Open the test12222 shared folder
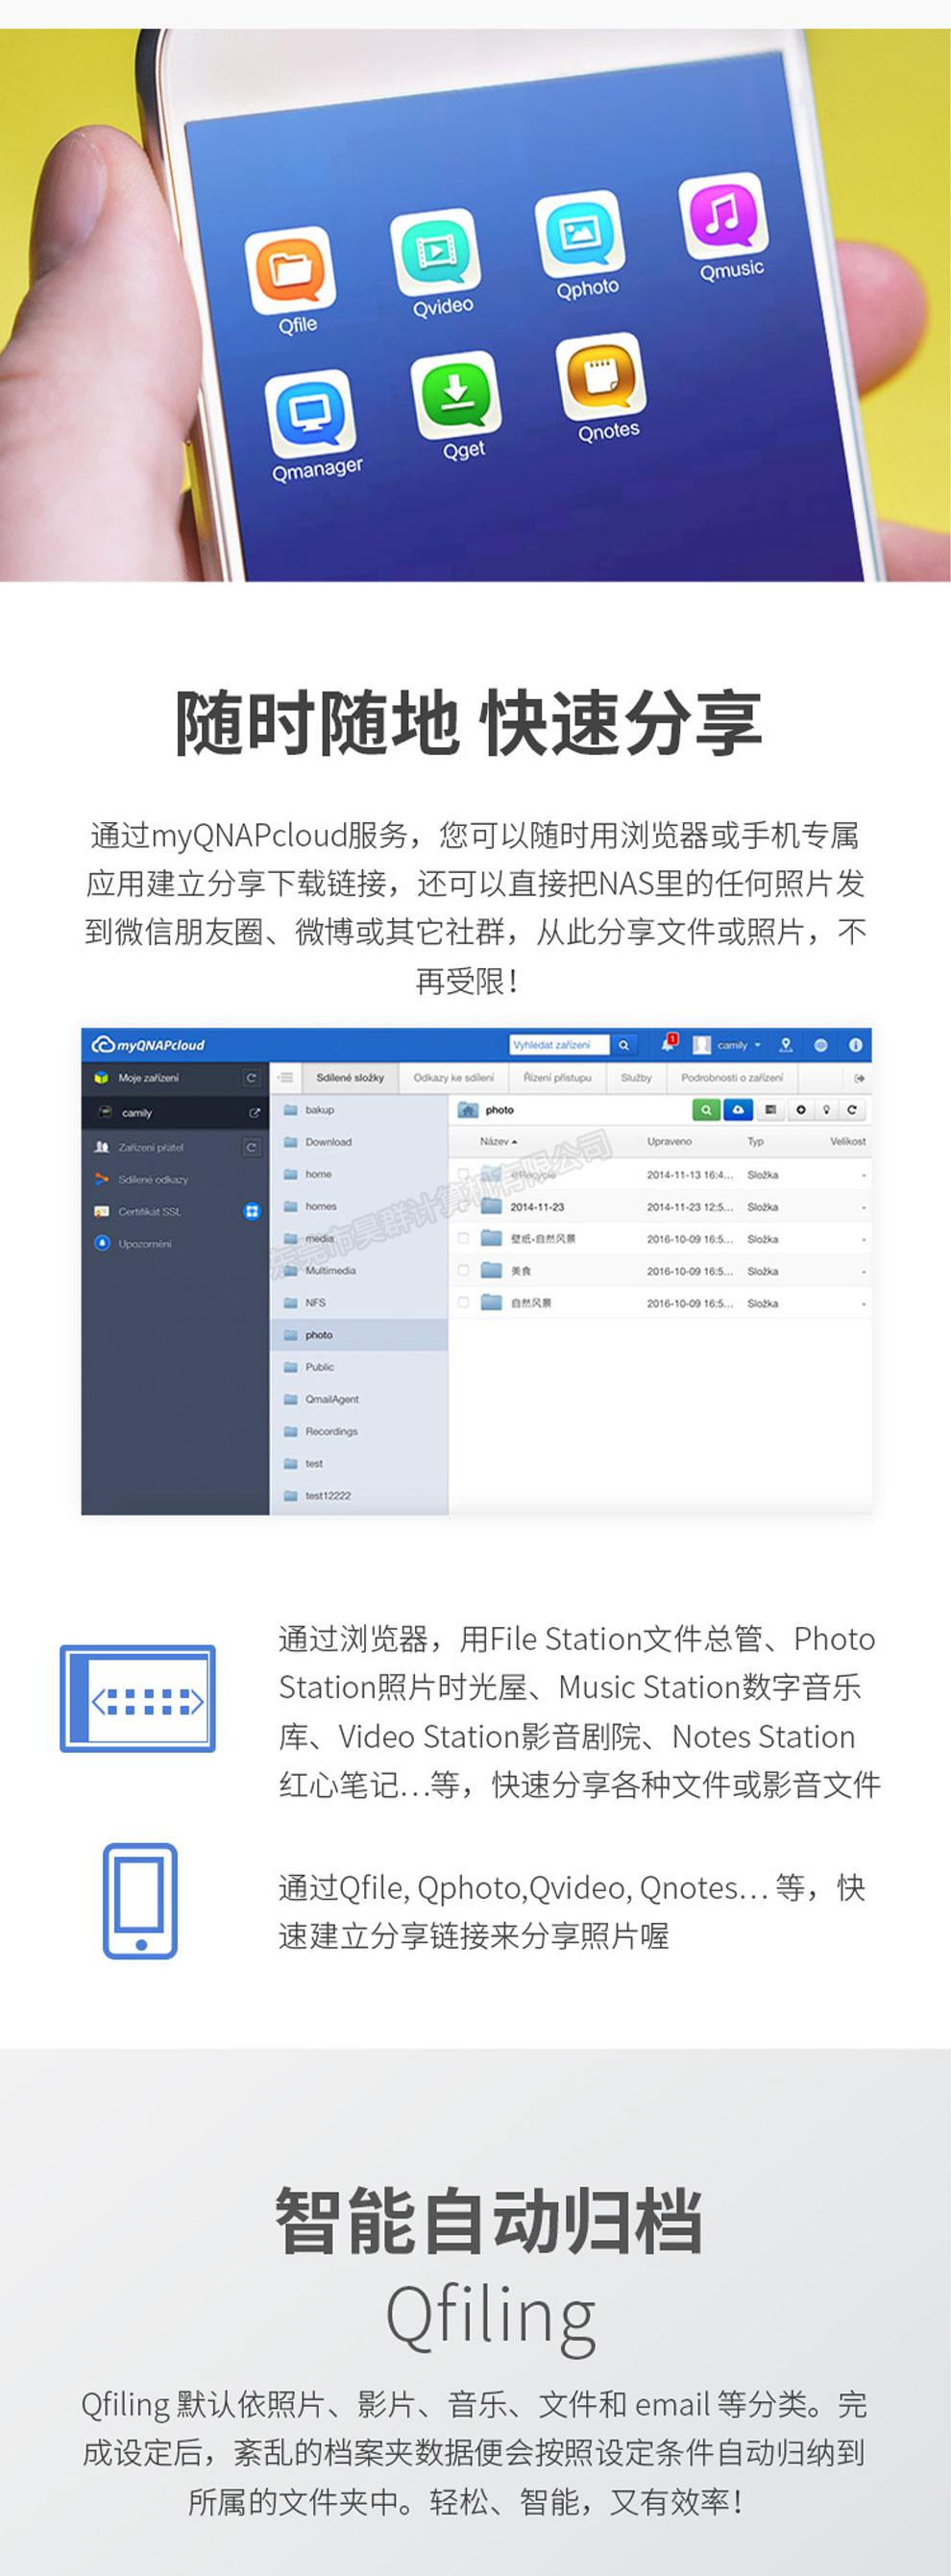951x2576 pixels. point(359,1495)
